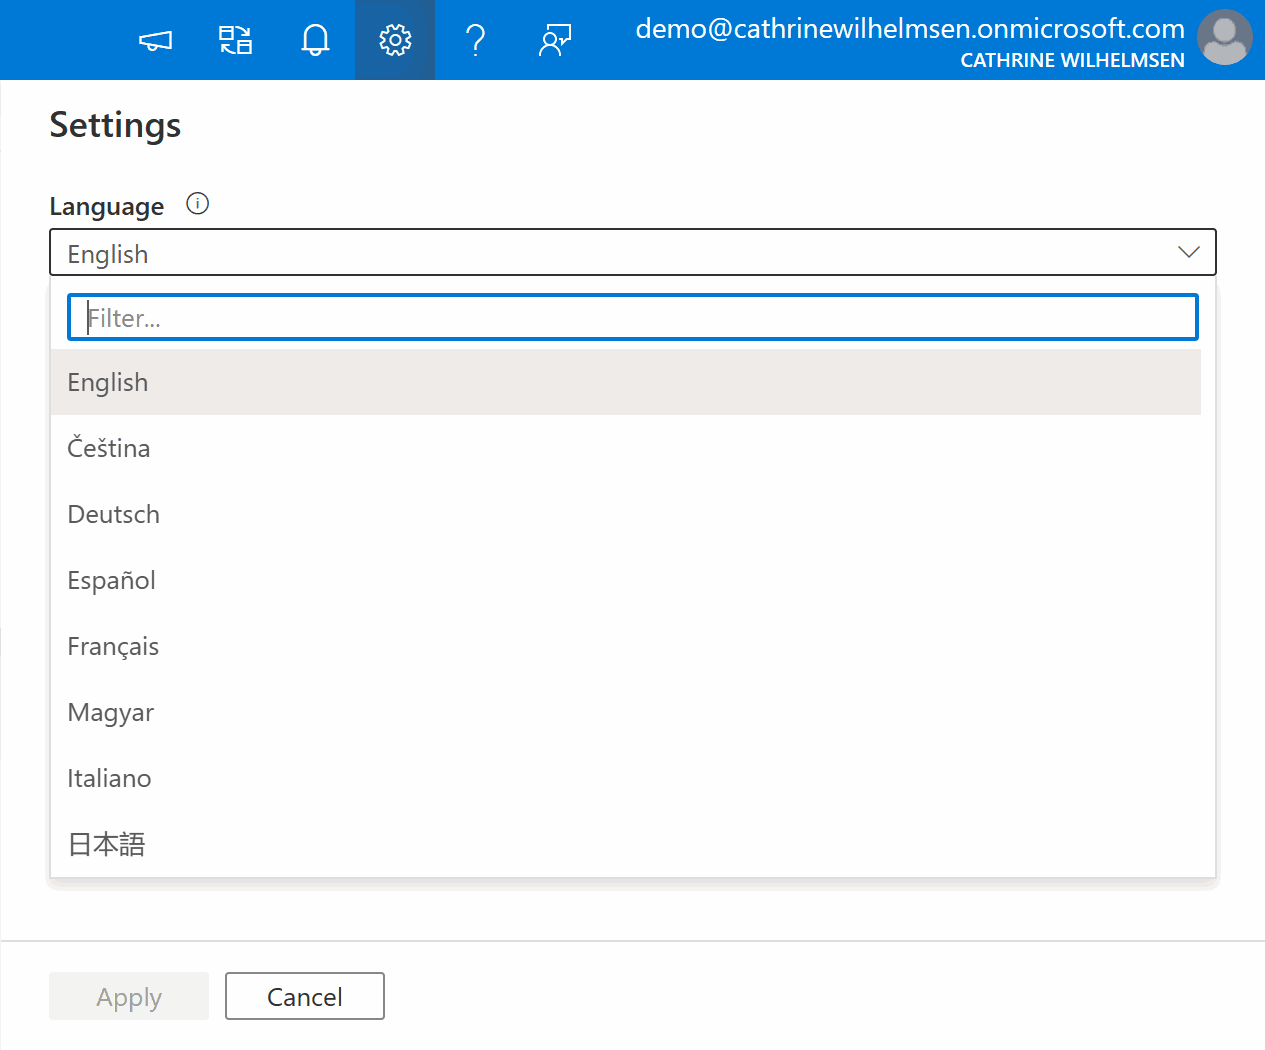The height and width of the screenshot is (1050, 1265).
Task: Click the Cancel button
Action: (x=305, y=996)
